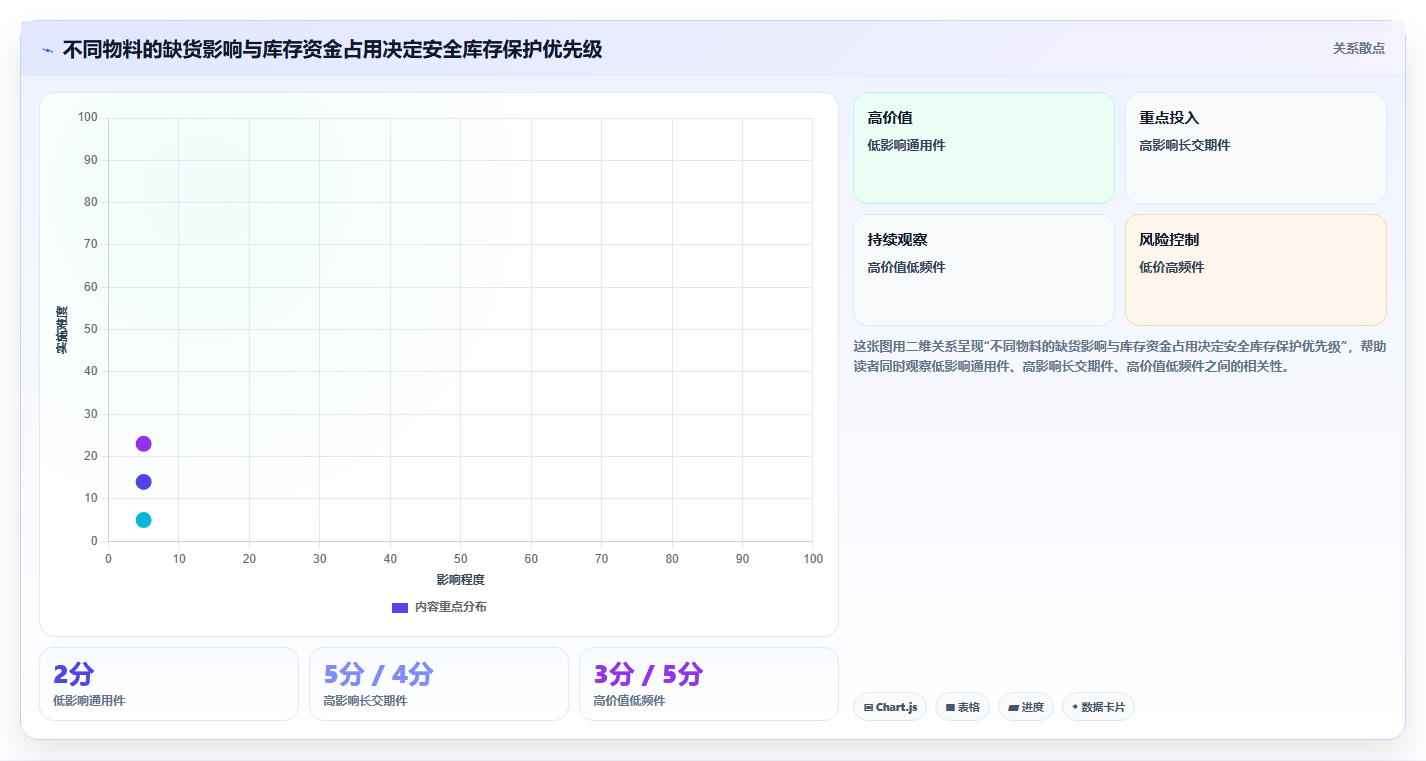This screenshot has width=1426, height=761.
Task: Click the indigo scatter point near 14
Action: pyautogui.click(x=143, y=482)
